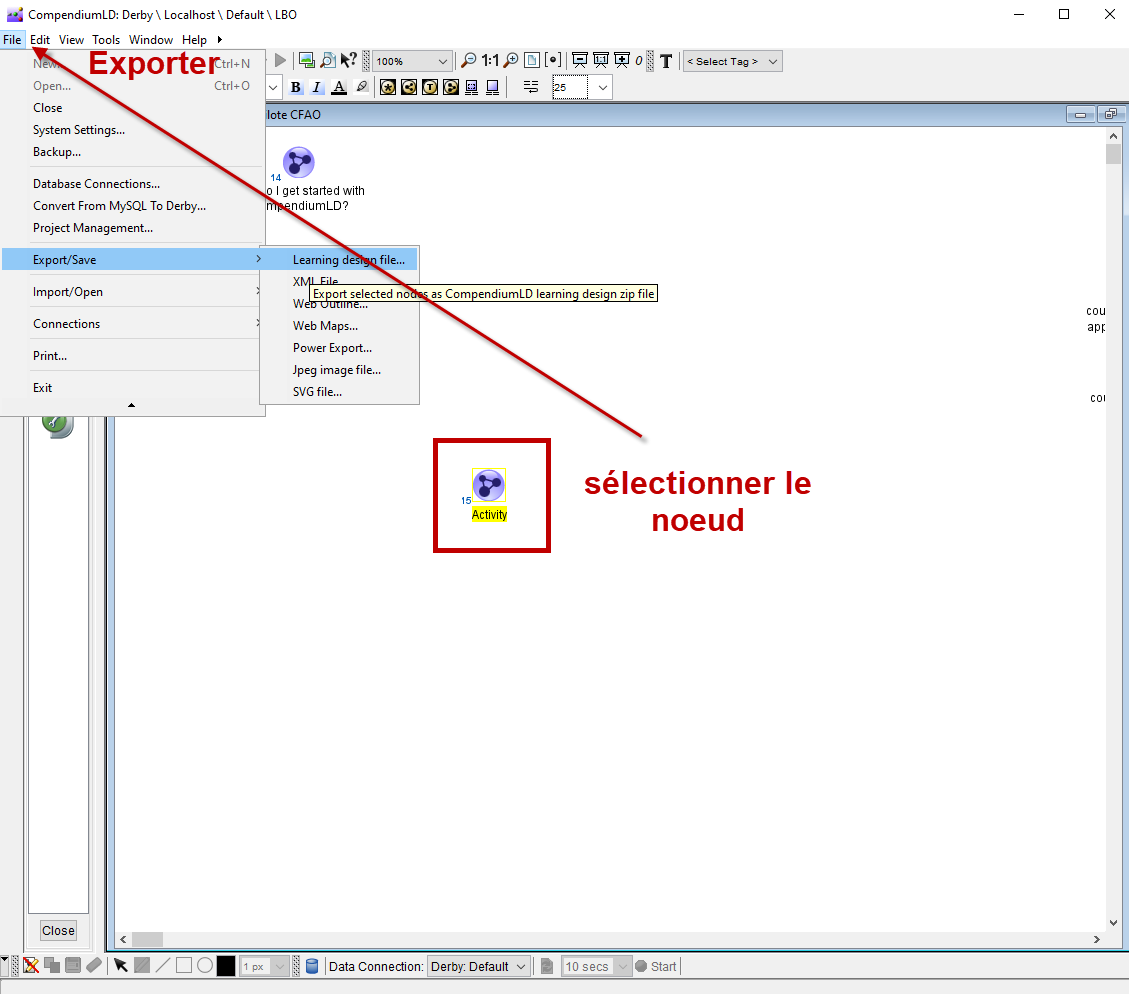Image resolution: width=1129 pixels, height=994 pixels.
Task: Reset zoom with the 1:1 icon
Action: (490, 60)
